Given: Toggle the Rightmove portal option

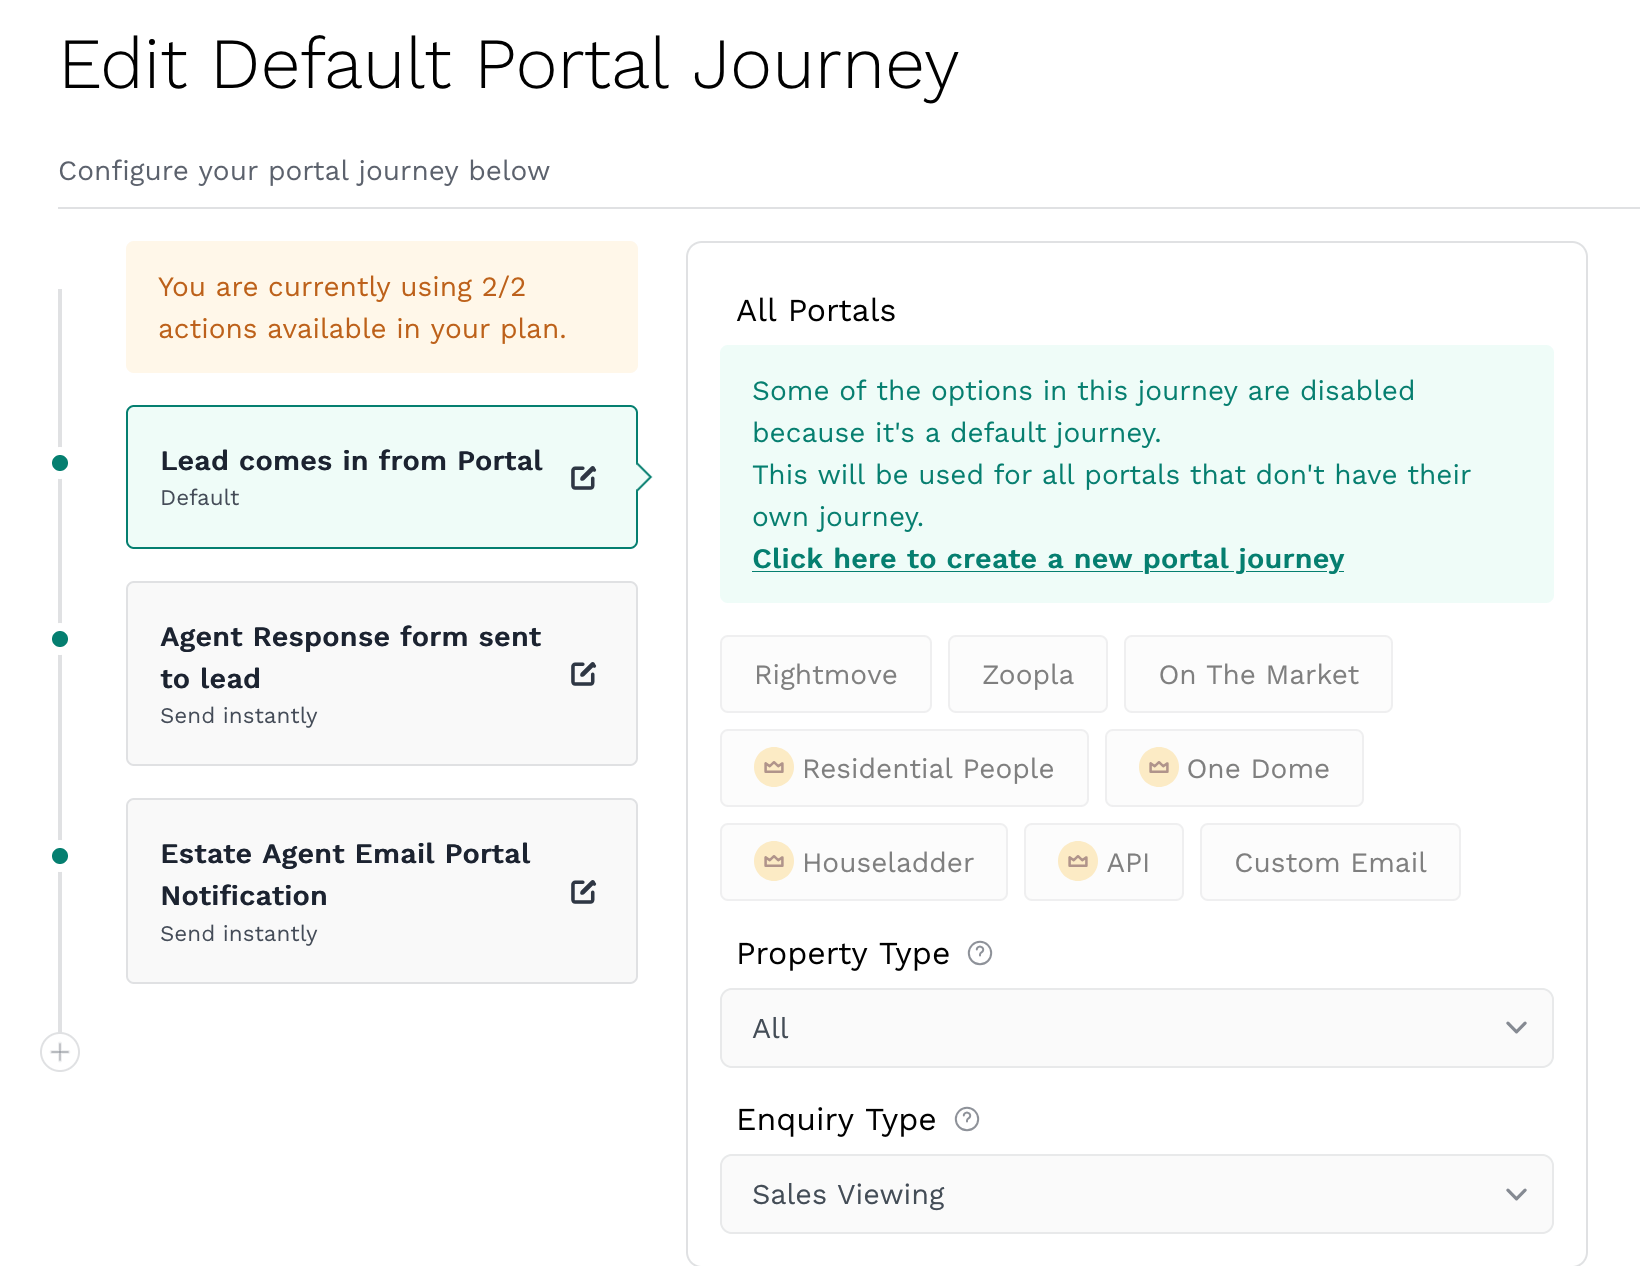Looking at the screenshot, I should pyautogui.click(x=825, y=675).
